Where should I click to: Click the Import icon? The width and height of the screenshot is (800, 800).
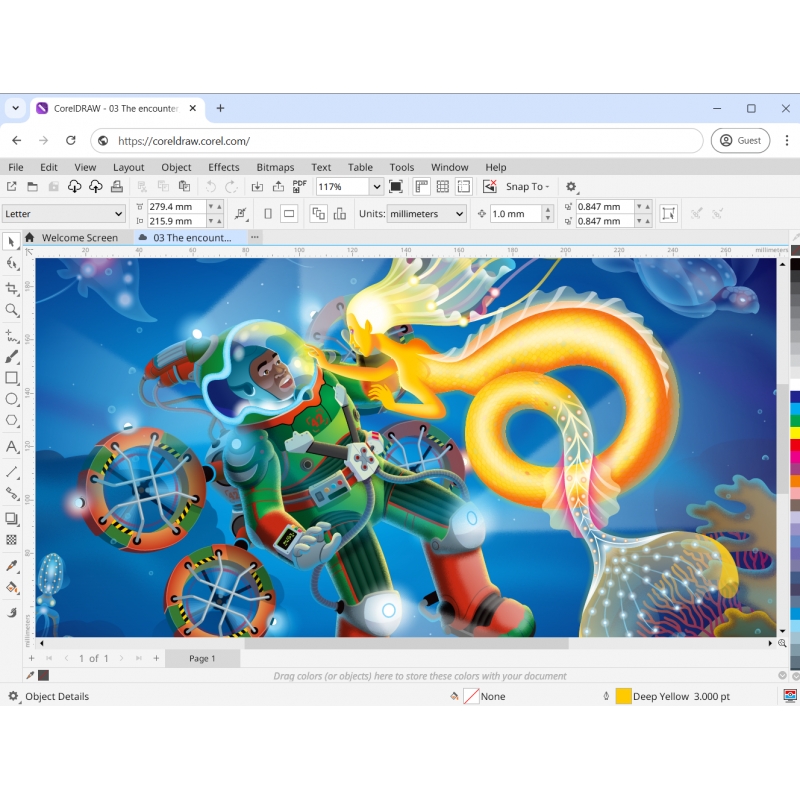[257, 187]
